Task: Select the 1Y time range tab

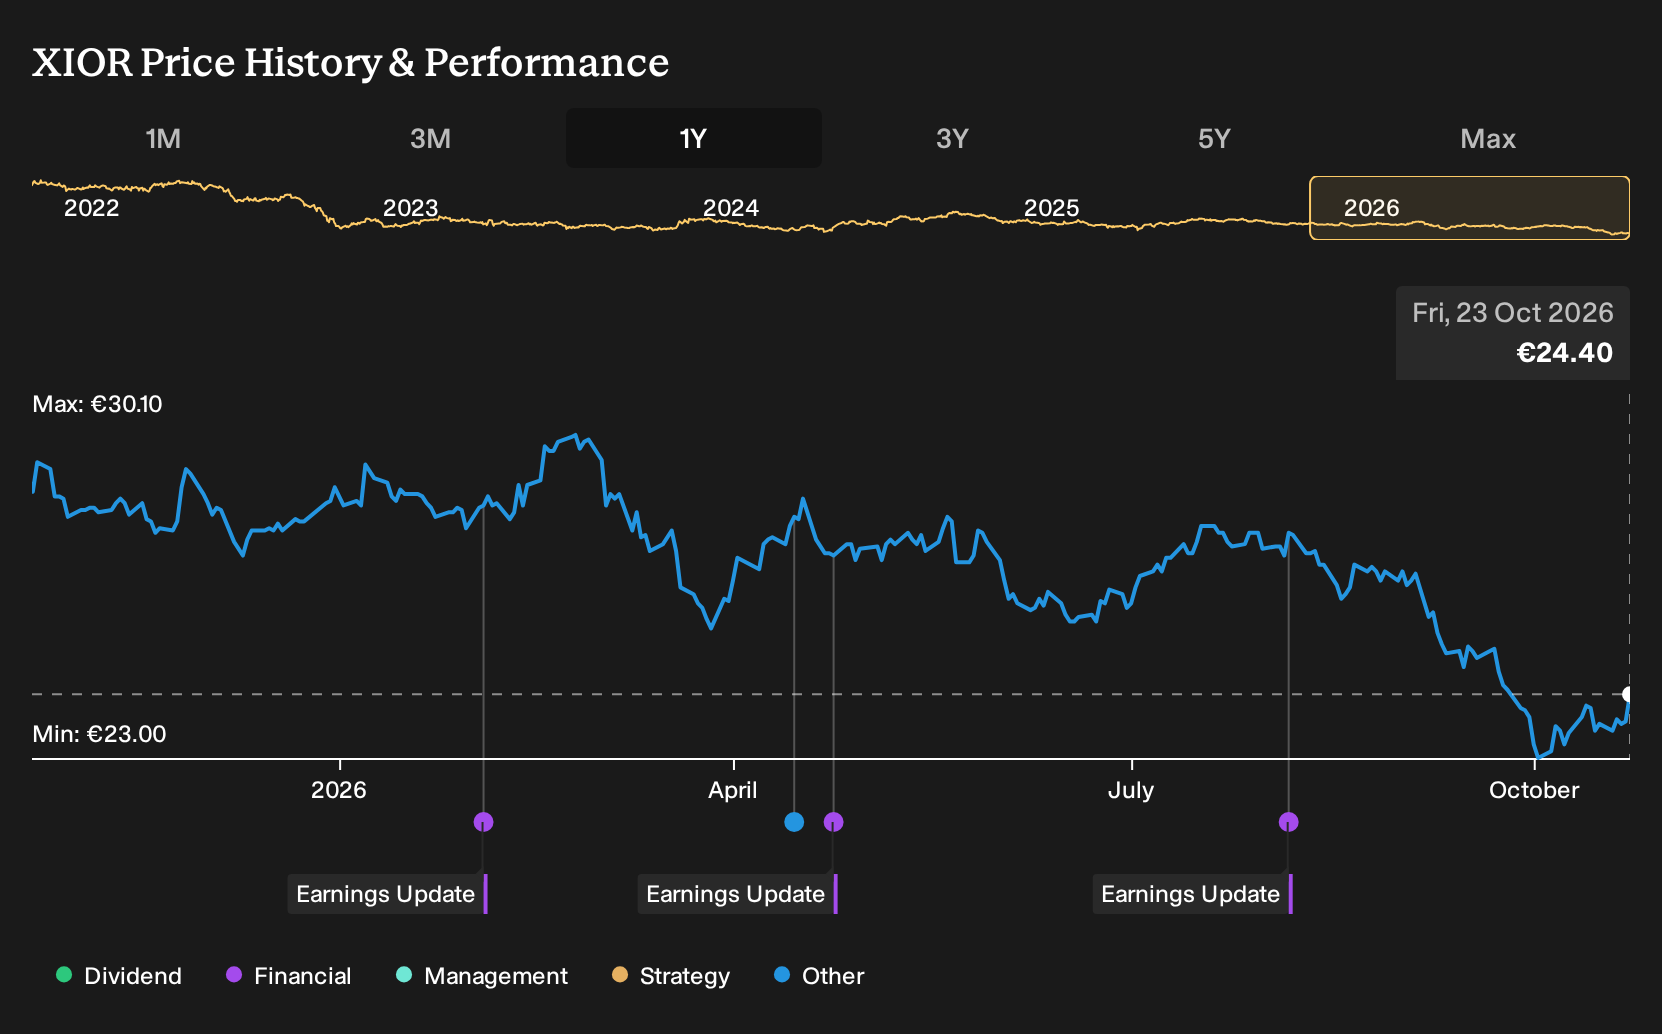Action: (x=693, y=138)
